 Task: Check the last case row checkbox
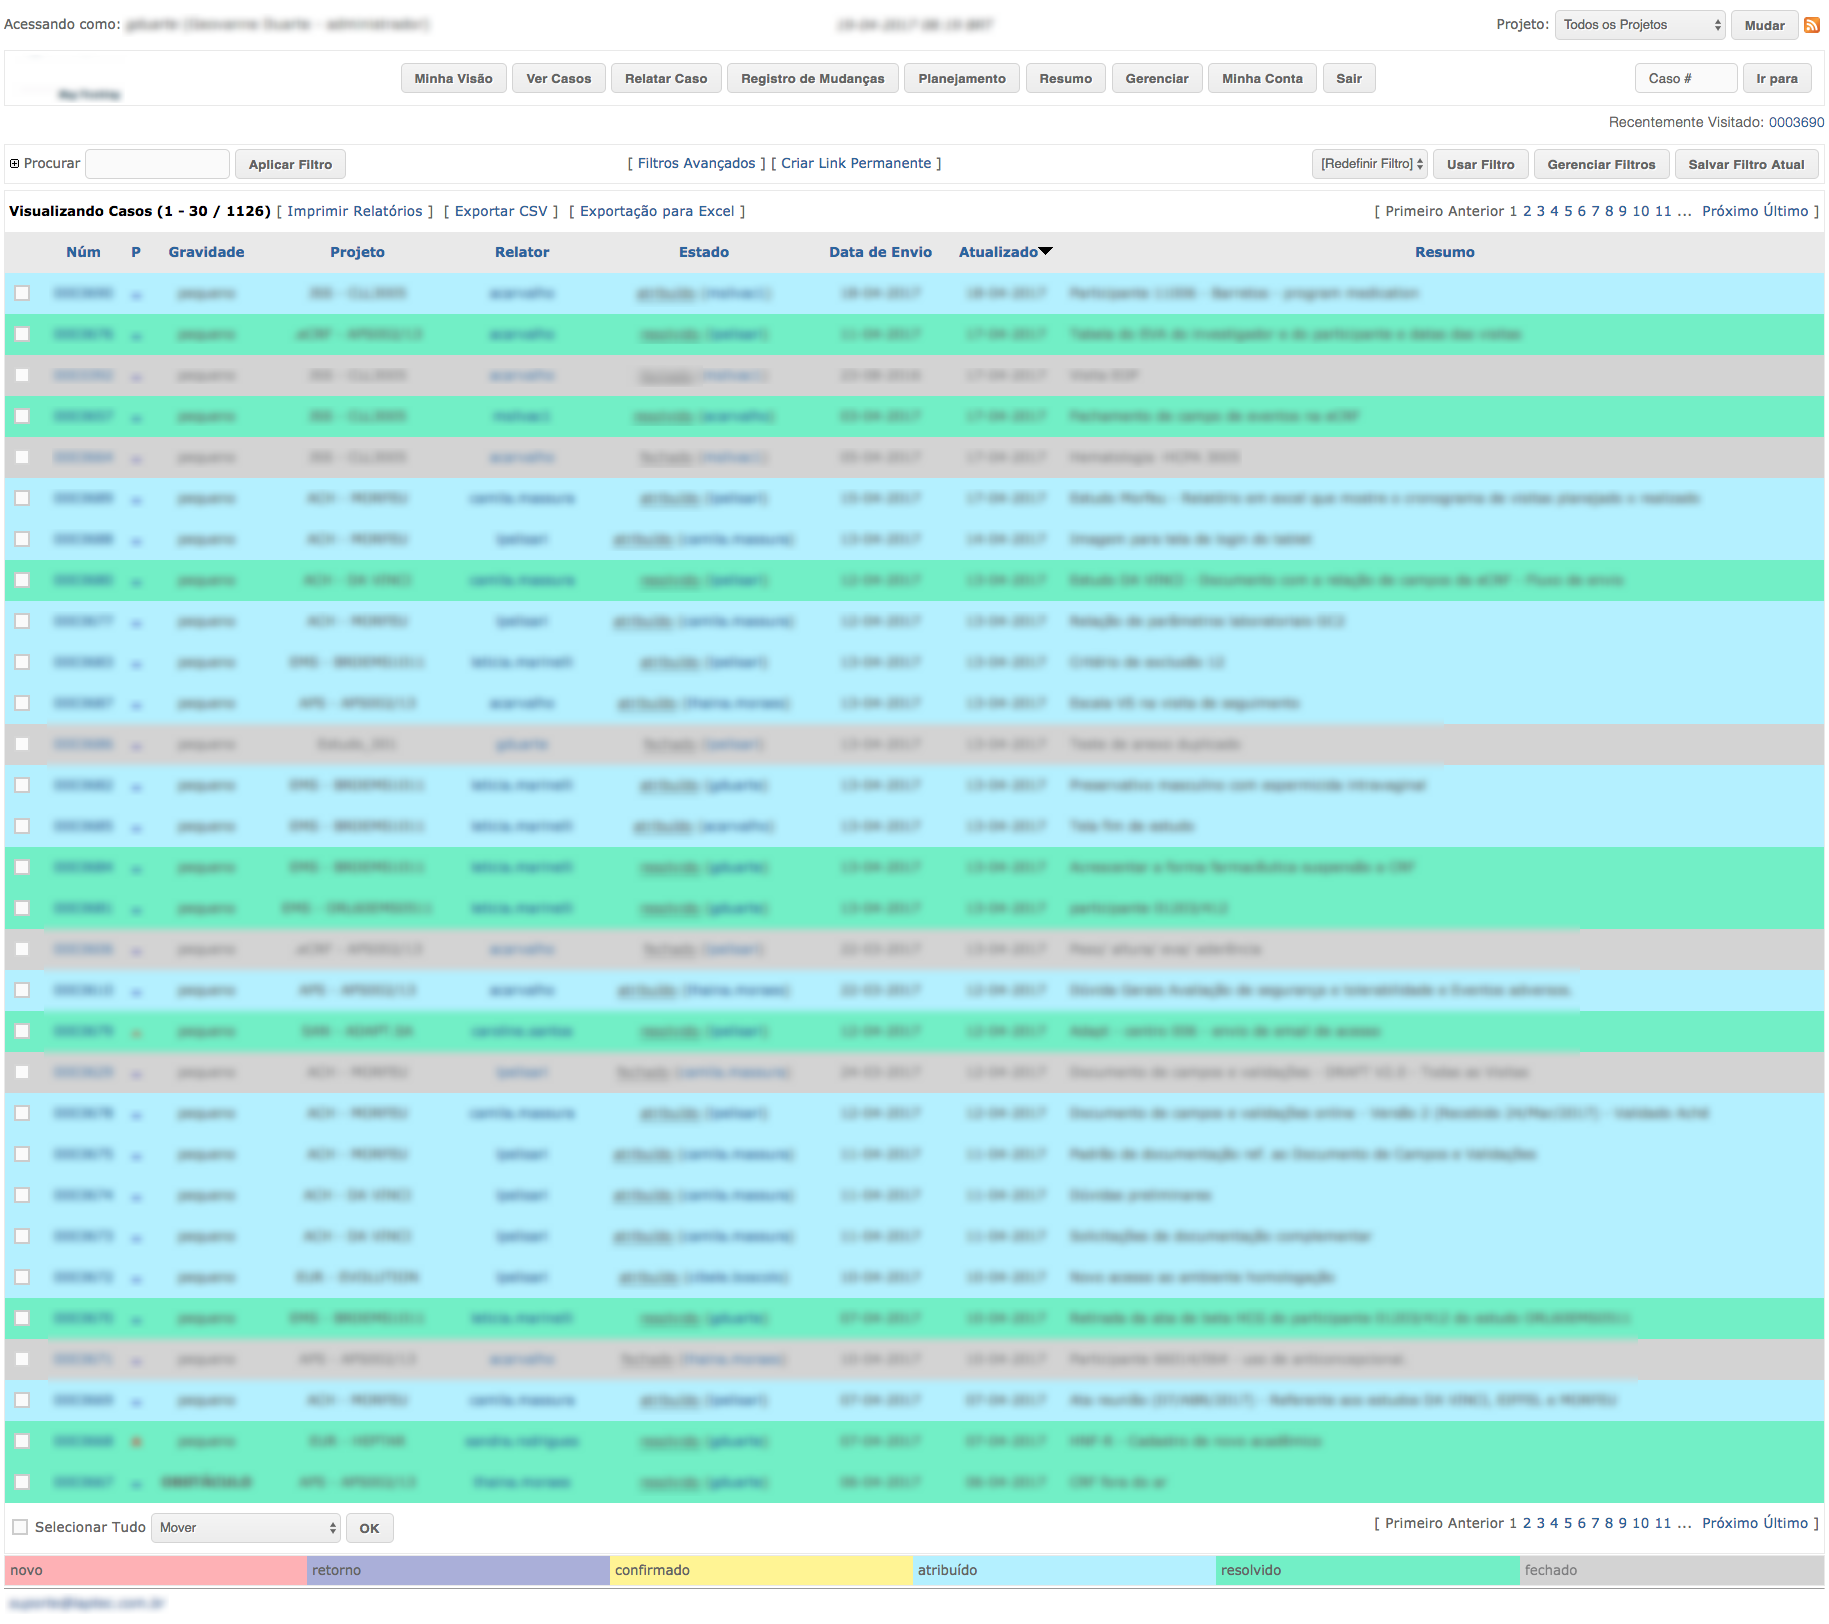pos(22,1482)
